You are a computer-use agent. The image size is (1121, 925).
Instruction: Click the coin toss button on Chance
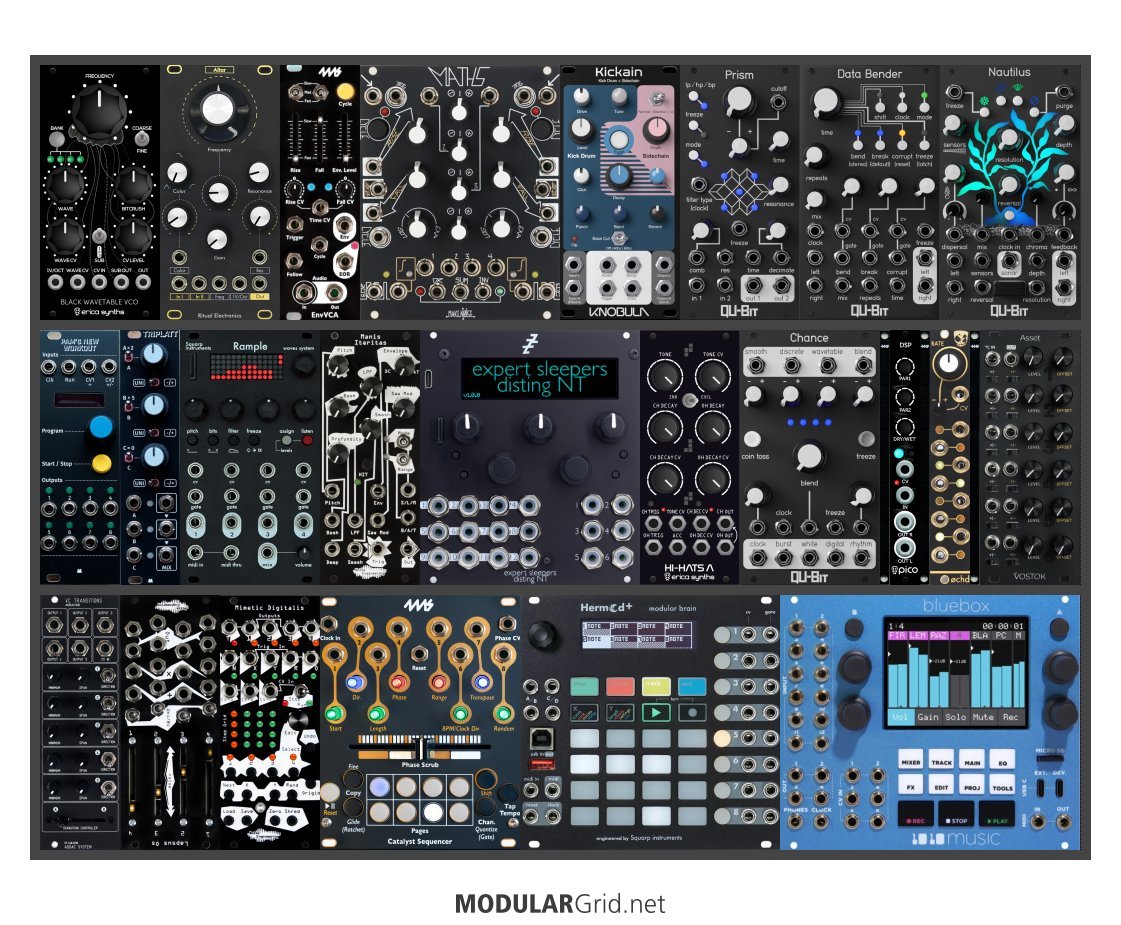[x=753, y=438]
